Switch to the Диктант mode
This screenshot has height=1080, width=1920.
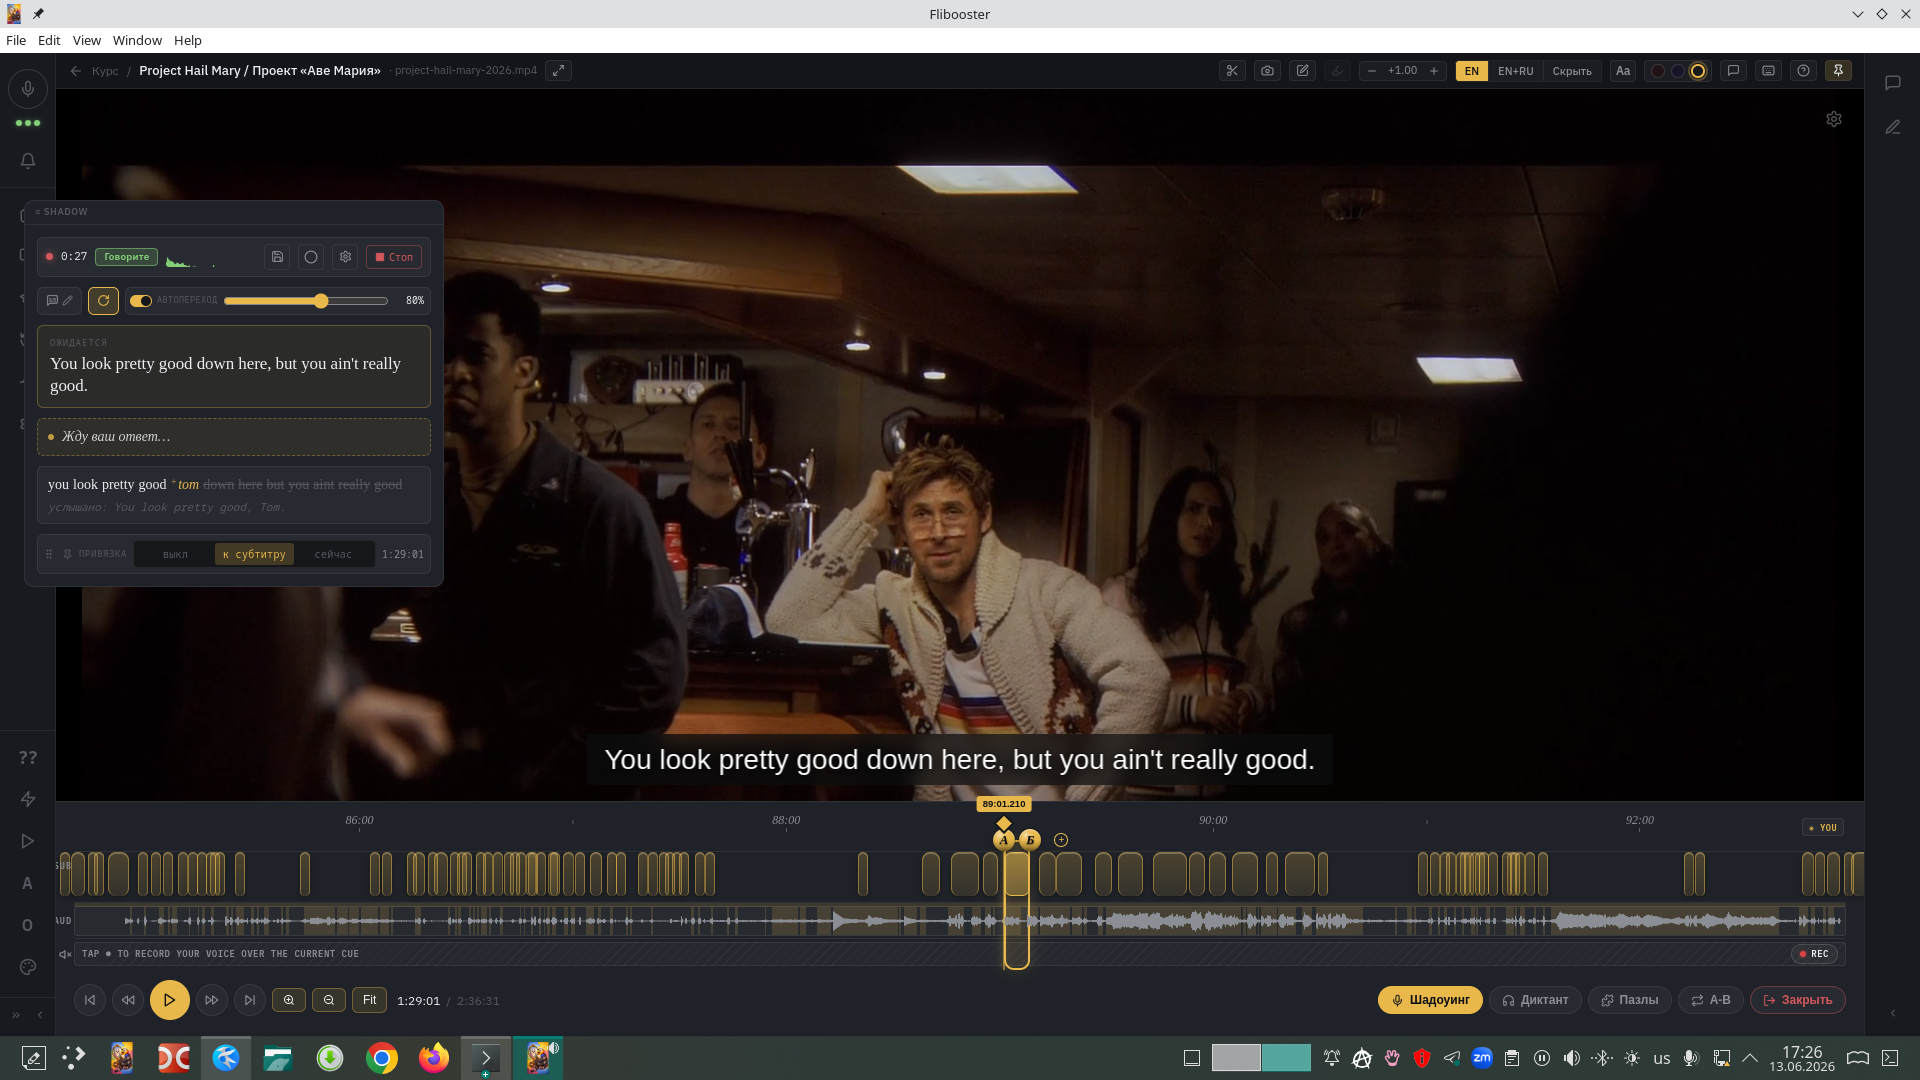pos(1535,1000)
